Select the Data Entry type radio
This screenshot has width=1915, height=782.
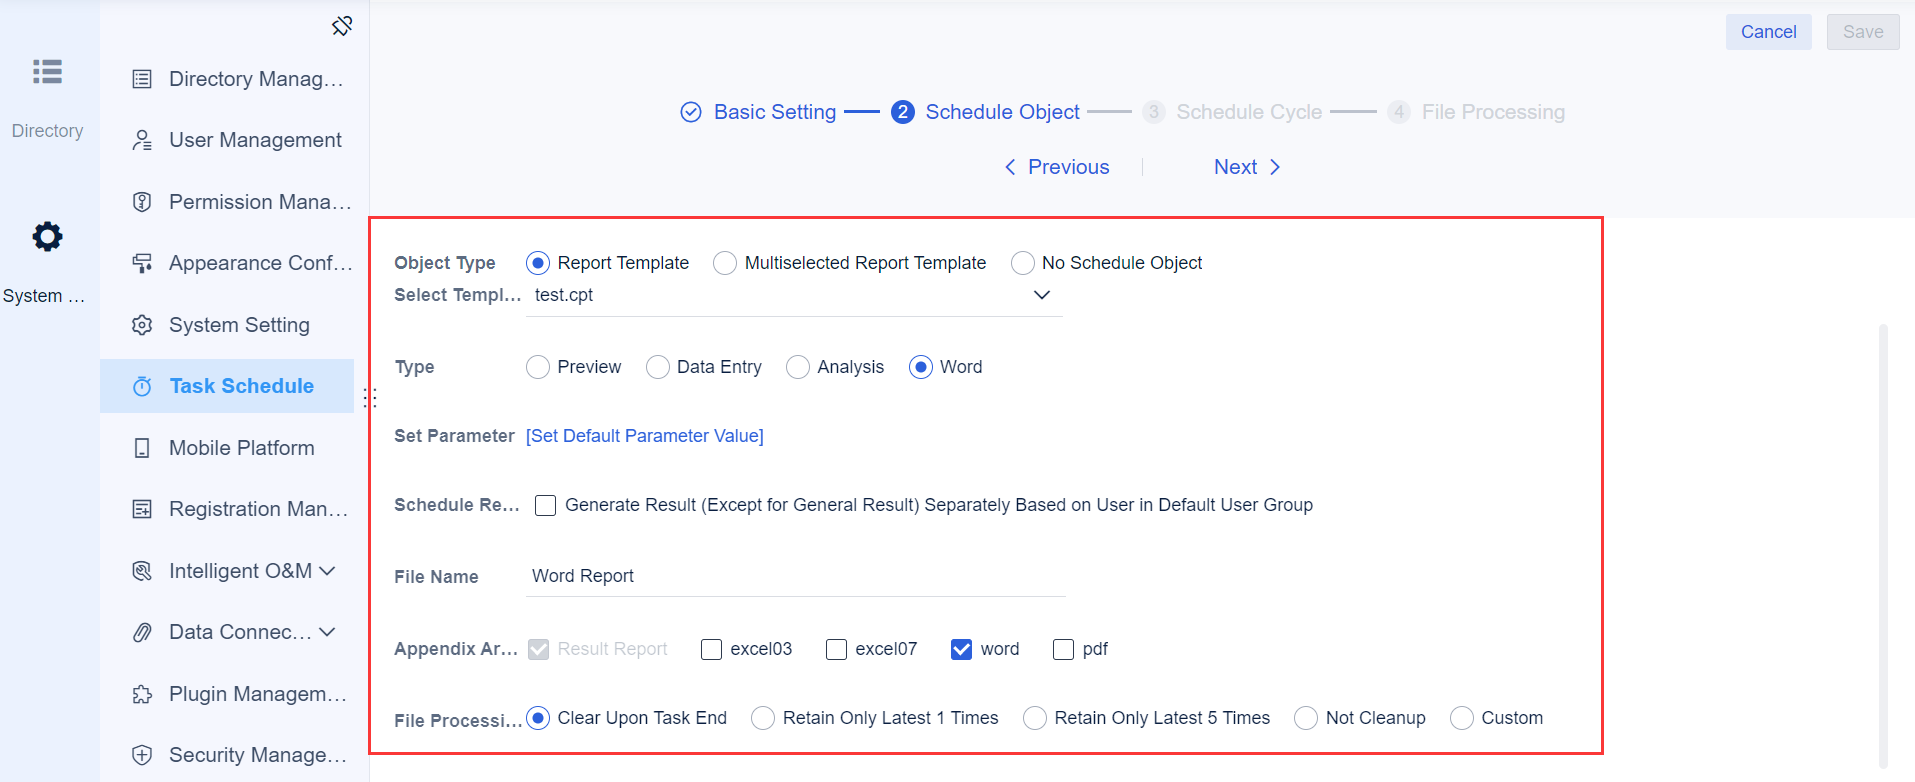657,367
